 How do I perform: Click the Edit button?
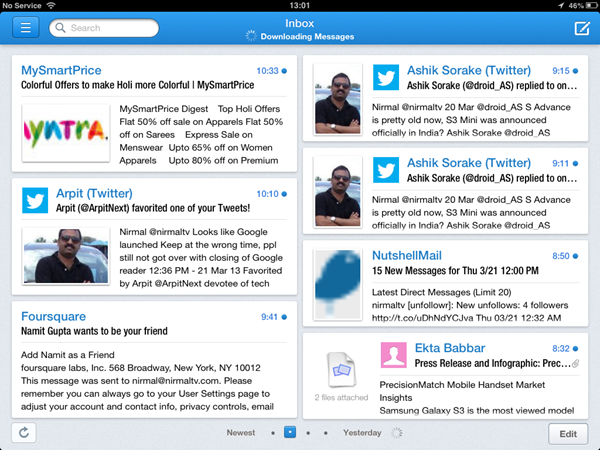[568, 434]
